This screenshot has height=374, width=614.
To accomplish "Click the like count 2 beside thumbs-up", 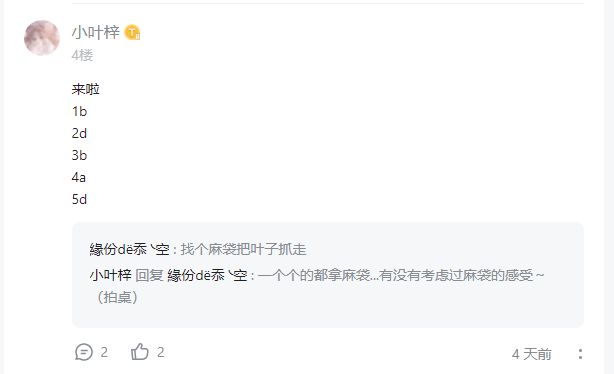I will tap(161, 352).
